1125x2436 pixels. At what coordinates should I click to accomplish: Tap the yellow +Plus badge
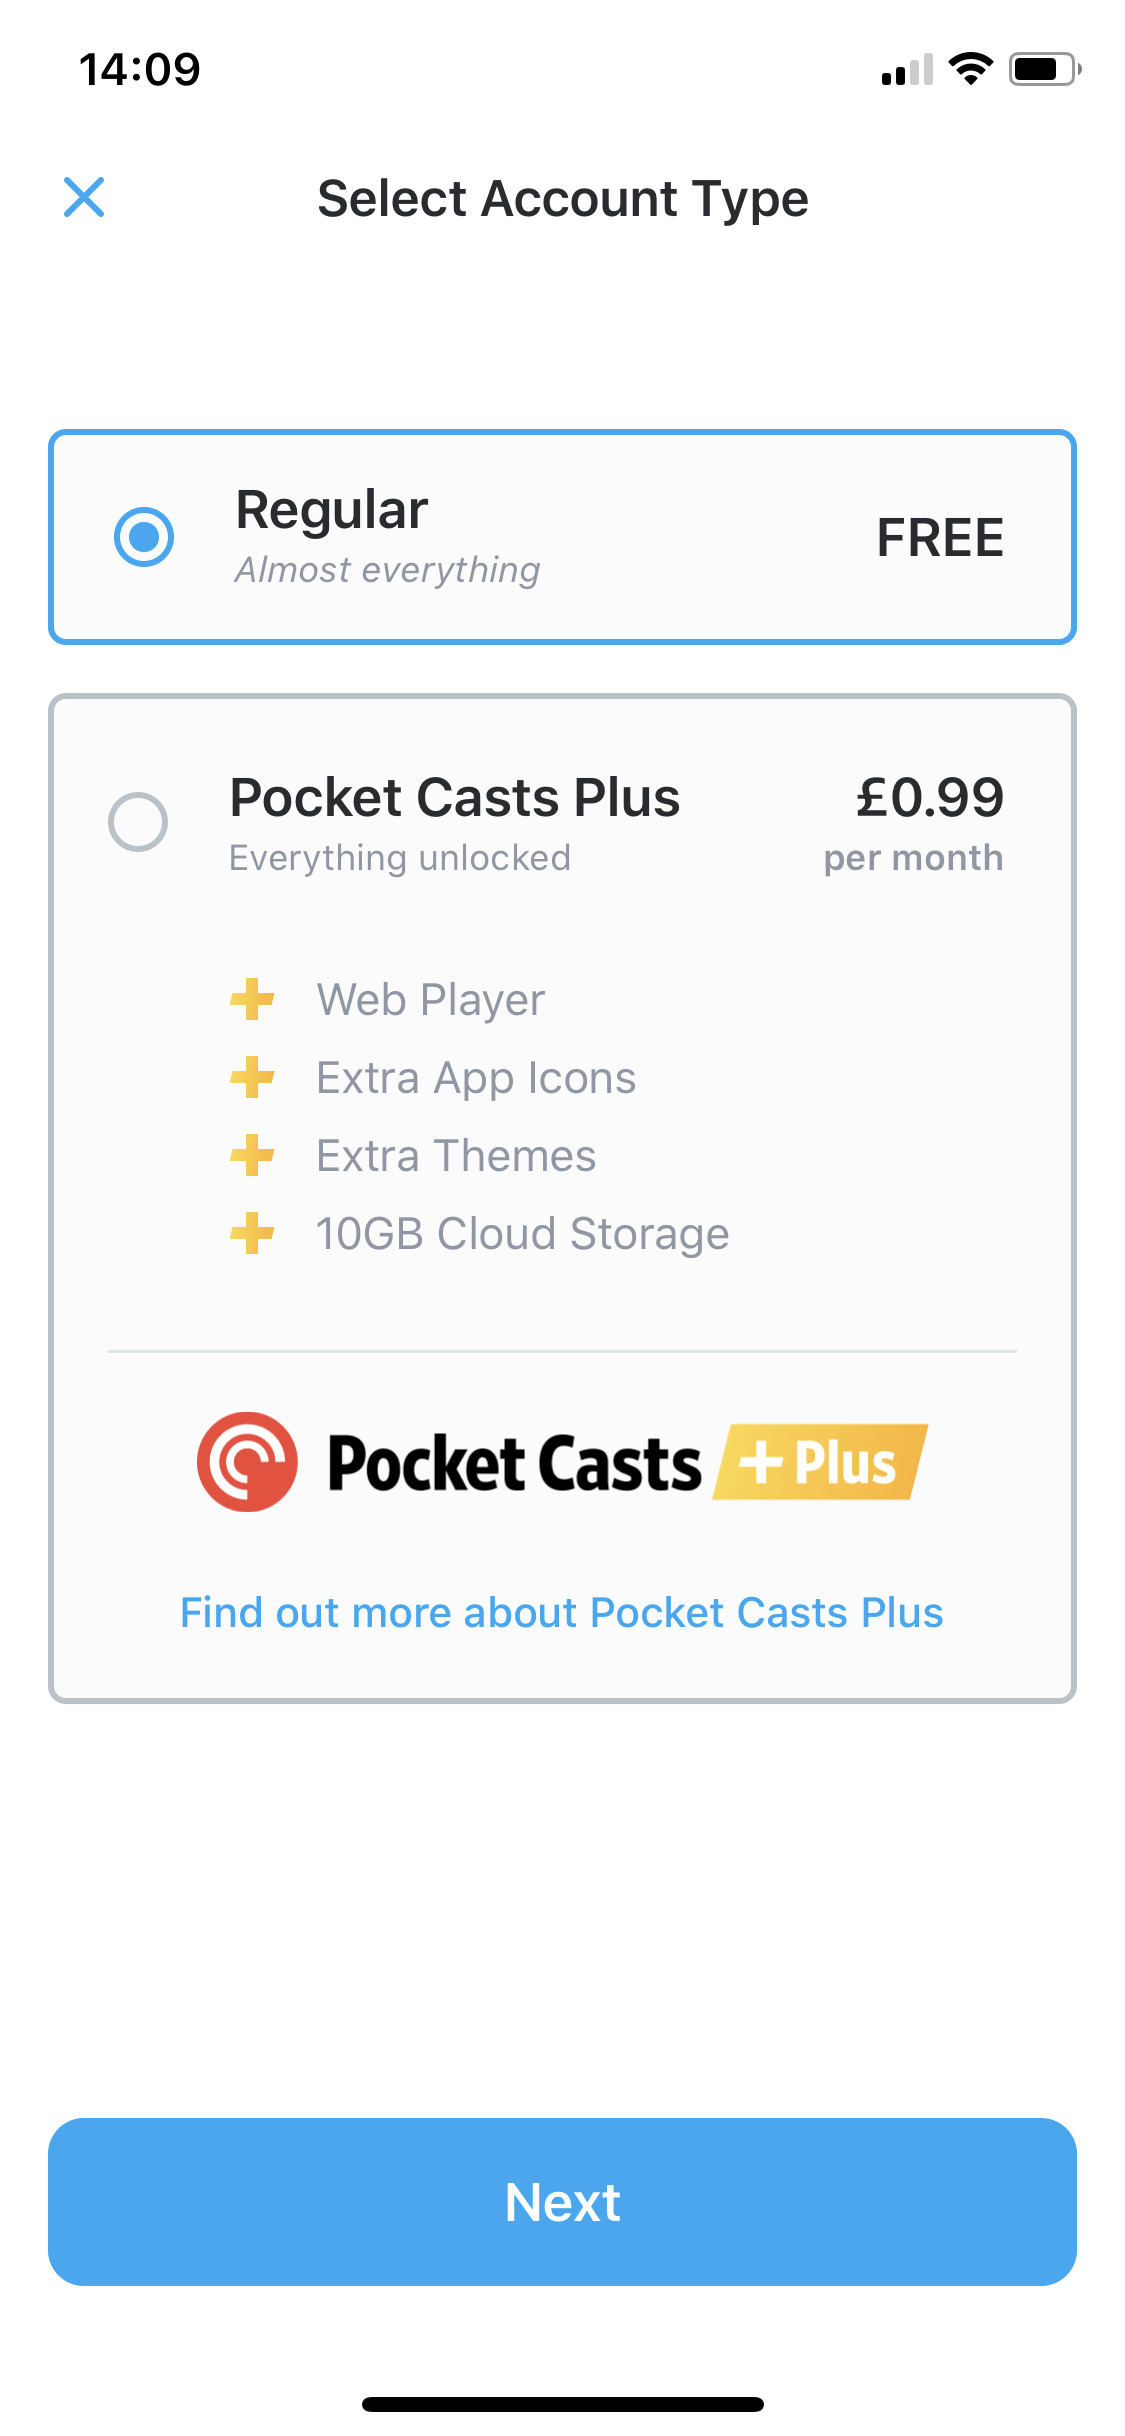820,1462
